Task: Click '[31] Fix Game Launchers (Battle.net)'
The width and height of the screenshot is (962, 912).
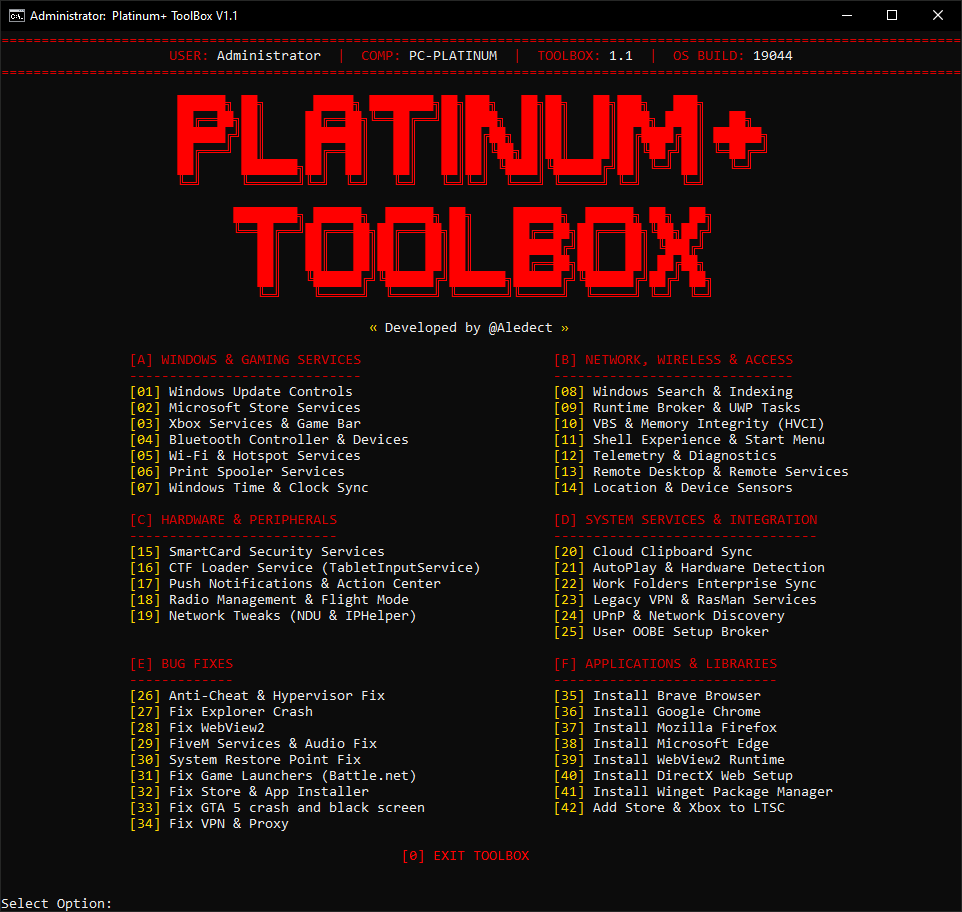Action: point(273,775)
